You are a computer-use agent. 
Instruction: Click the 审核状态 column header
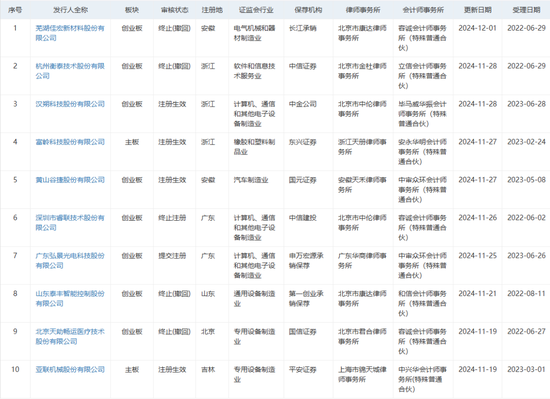[x=174, y=10]
